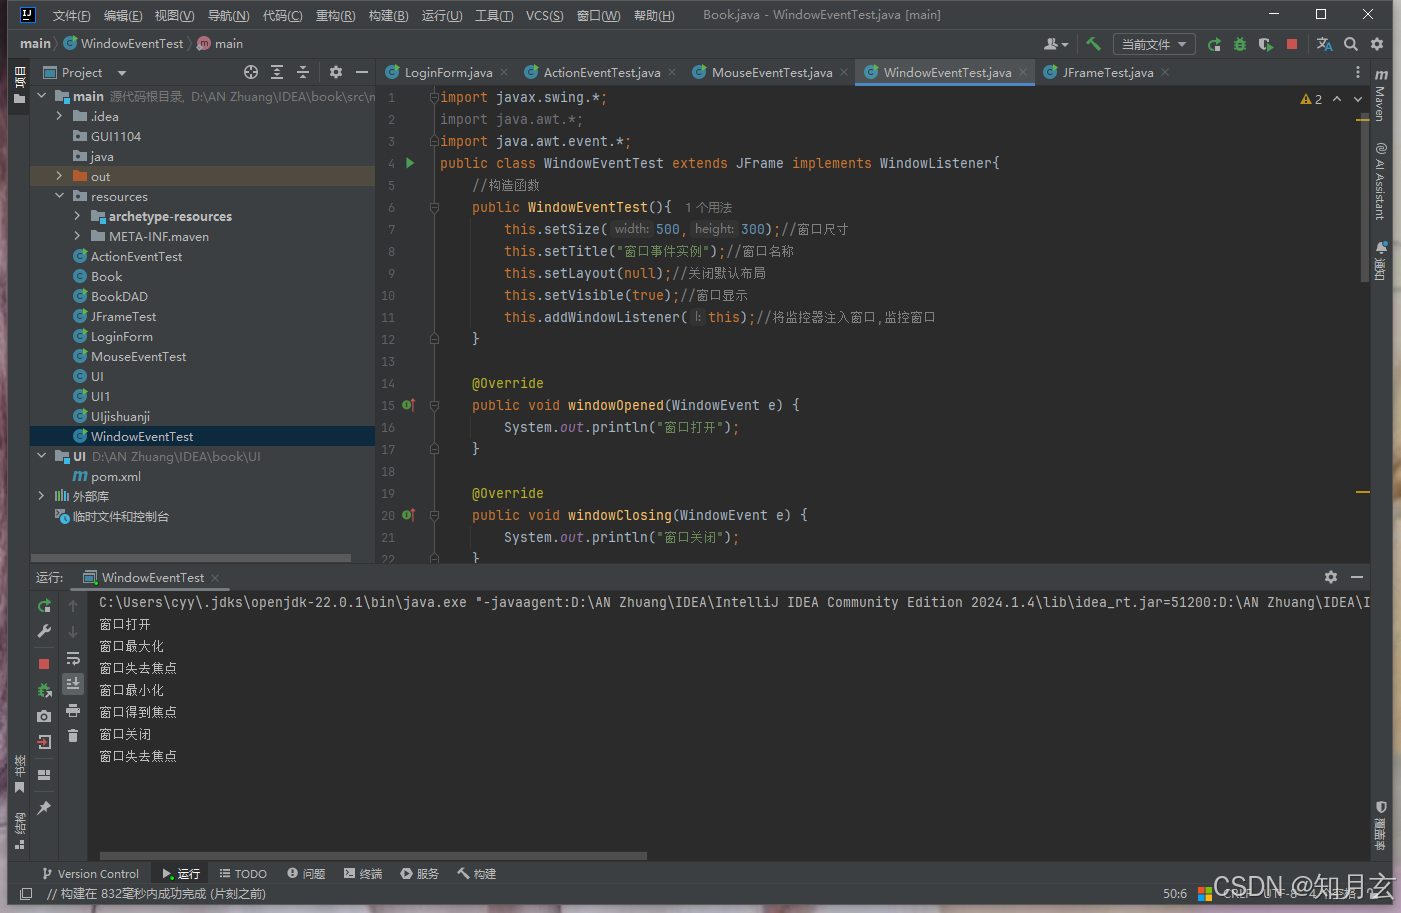Rerun the WindowEventTest program

(43, 605)
